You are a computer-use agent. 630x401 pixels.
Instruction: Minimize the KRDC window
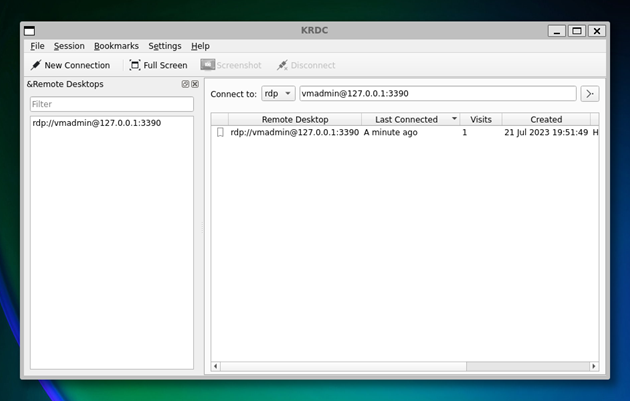(x=556, y=31)
